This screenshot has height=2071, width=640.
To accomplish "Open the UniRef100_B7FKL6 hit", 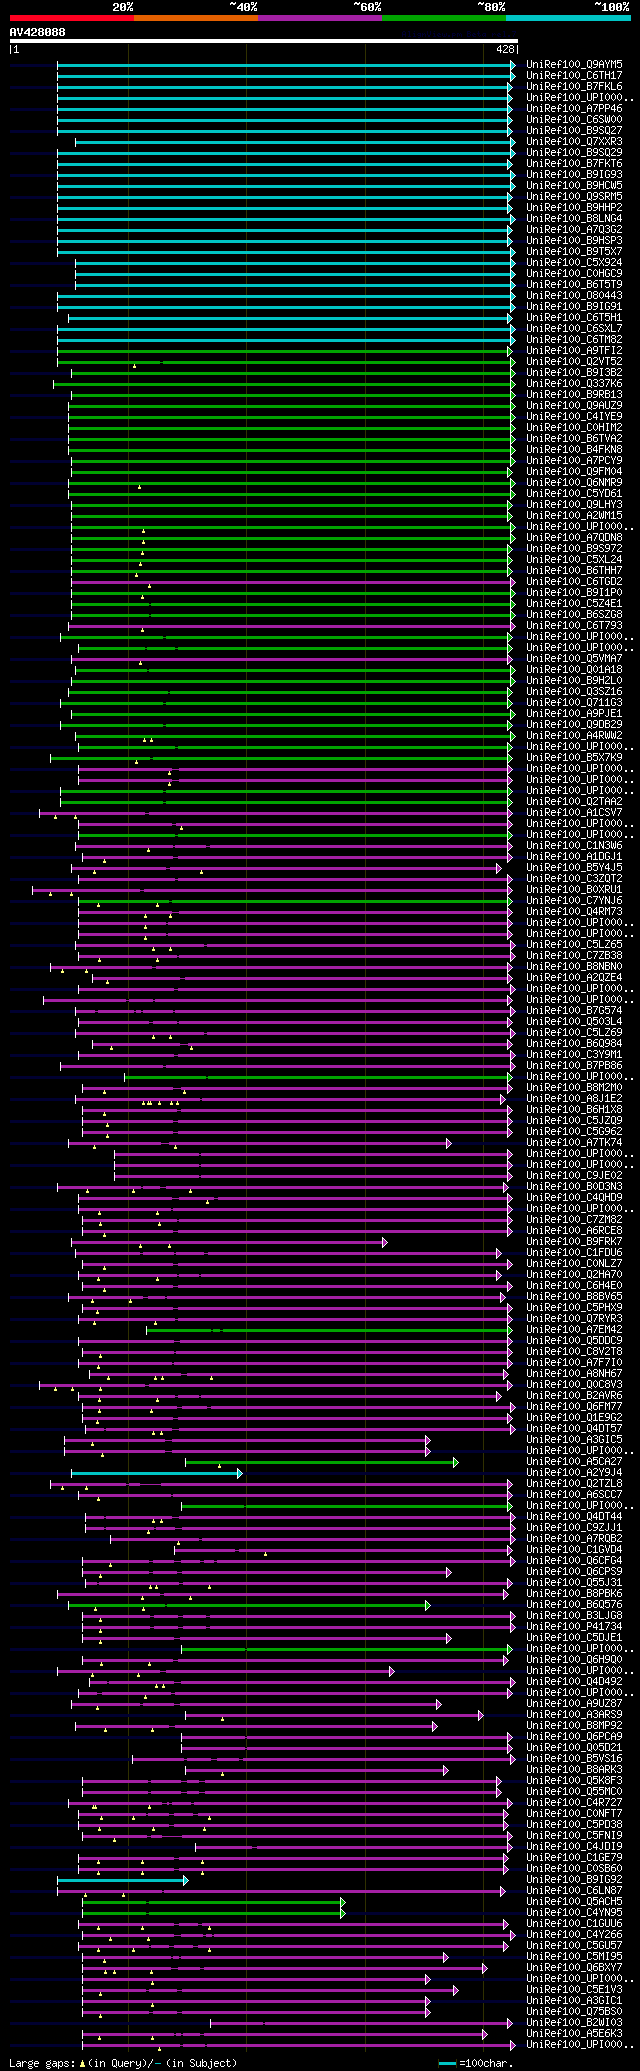I will tap(574, 86).
